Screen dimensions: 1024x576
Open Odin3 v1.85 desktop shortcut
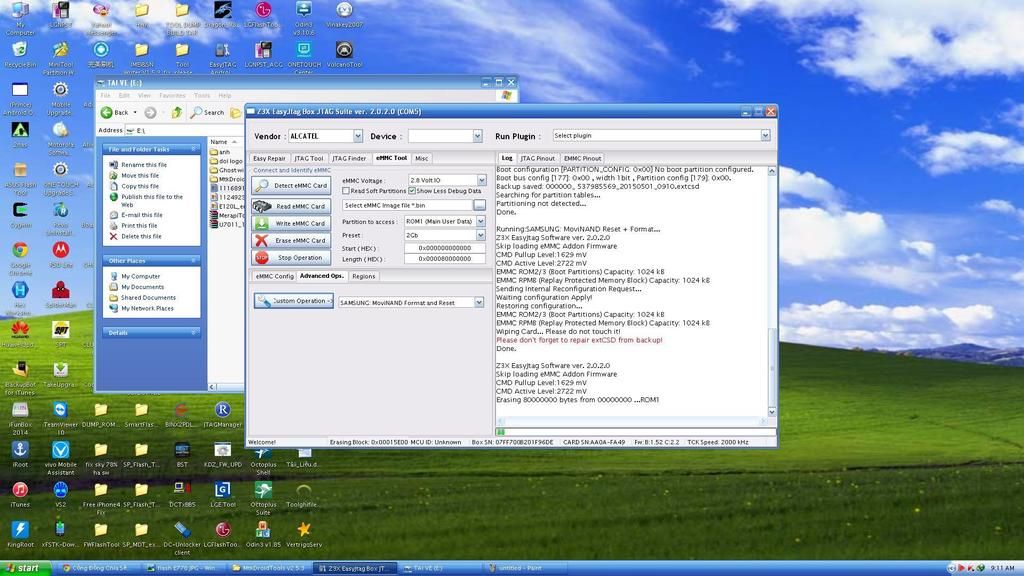[263, 534]
